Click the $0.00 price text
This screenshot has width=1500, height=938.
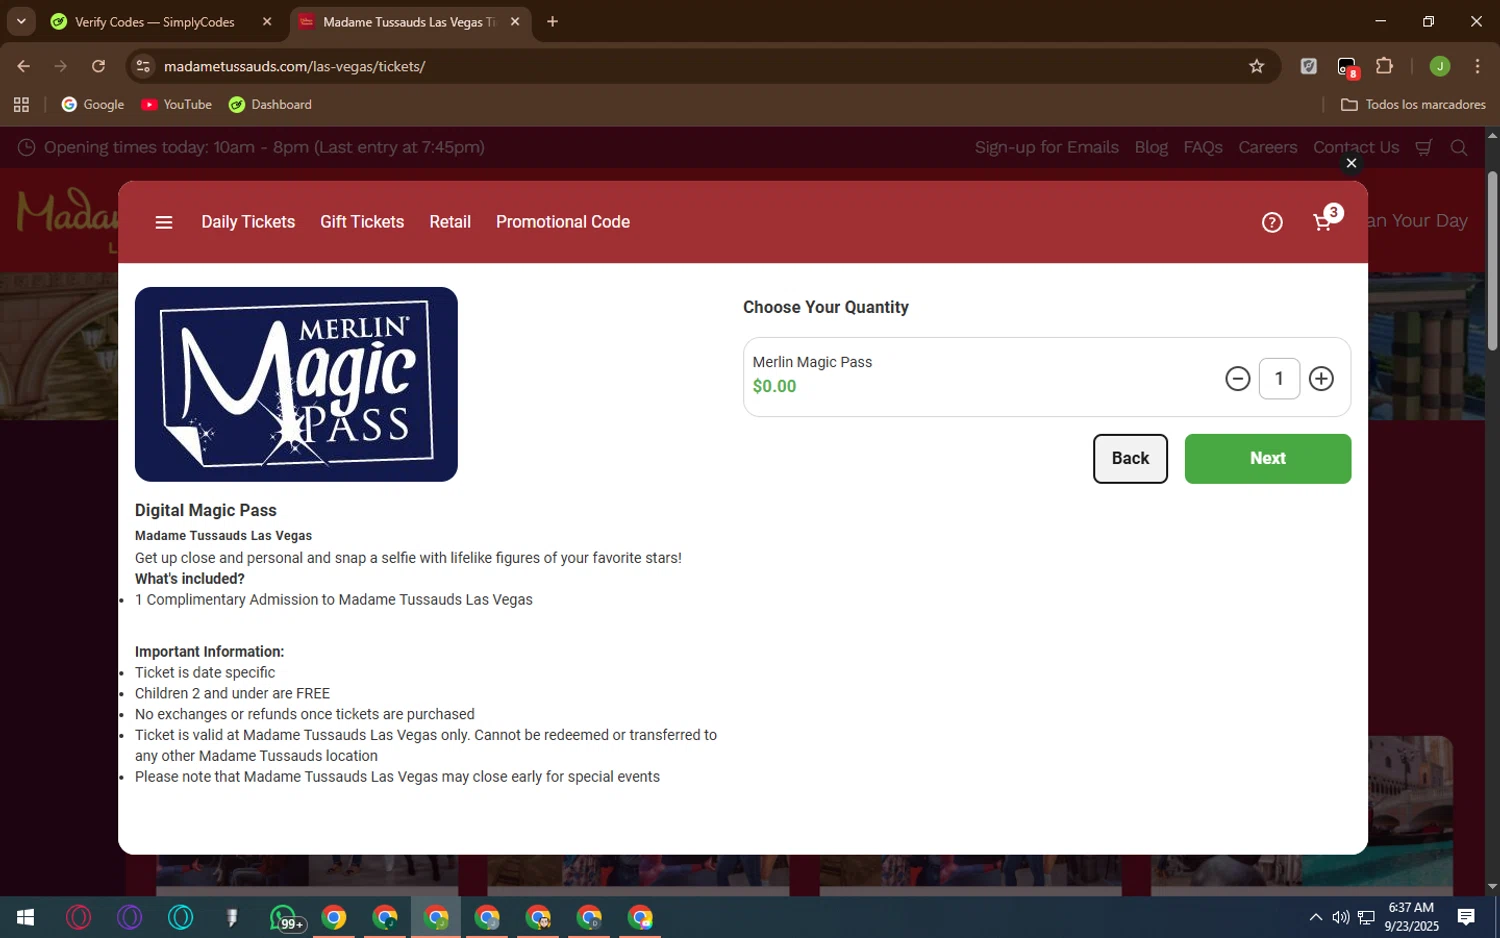click(x=774, y=387)
